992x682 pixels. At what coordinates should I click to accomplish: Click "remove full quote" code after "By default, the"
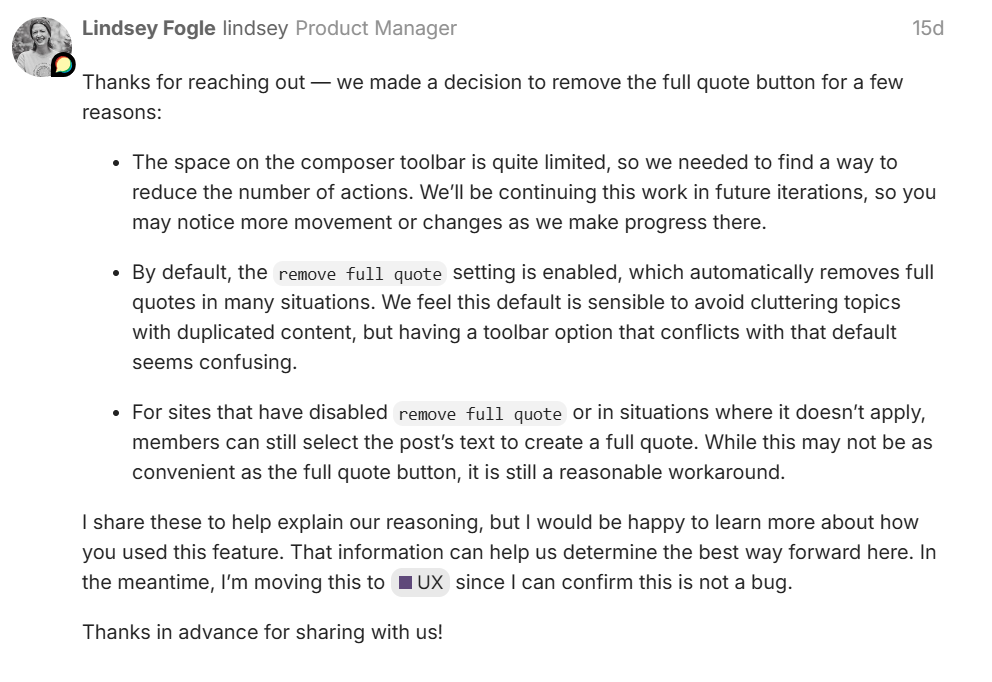tap(360, 273)
